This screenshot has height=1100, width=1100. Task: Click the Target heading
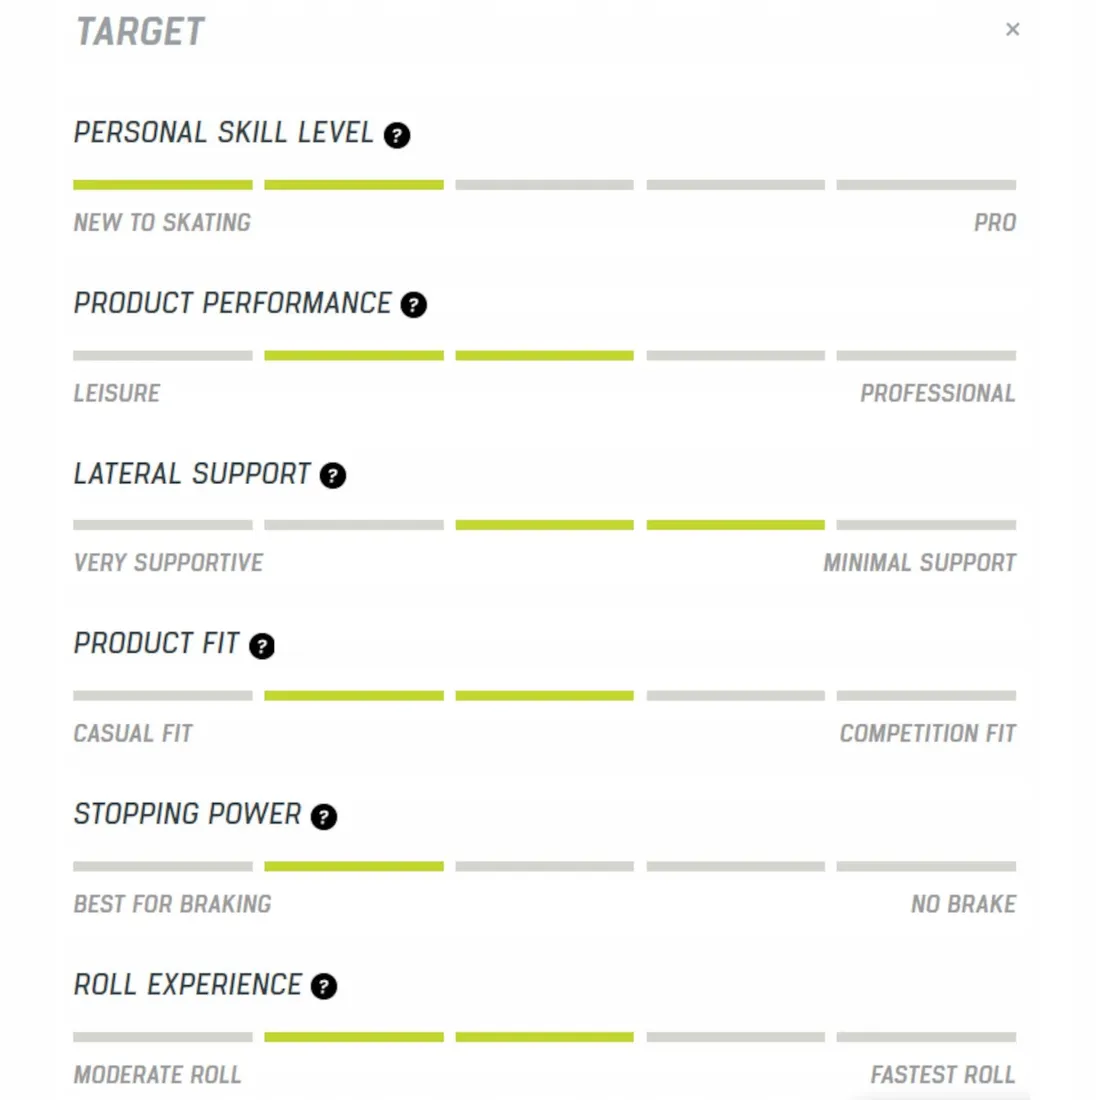click(x=140, y=32)
